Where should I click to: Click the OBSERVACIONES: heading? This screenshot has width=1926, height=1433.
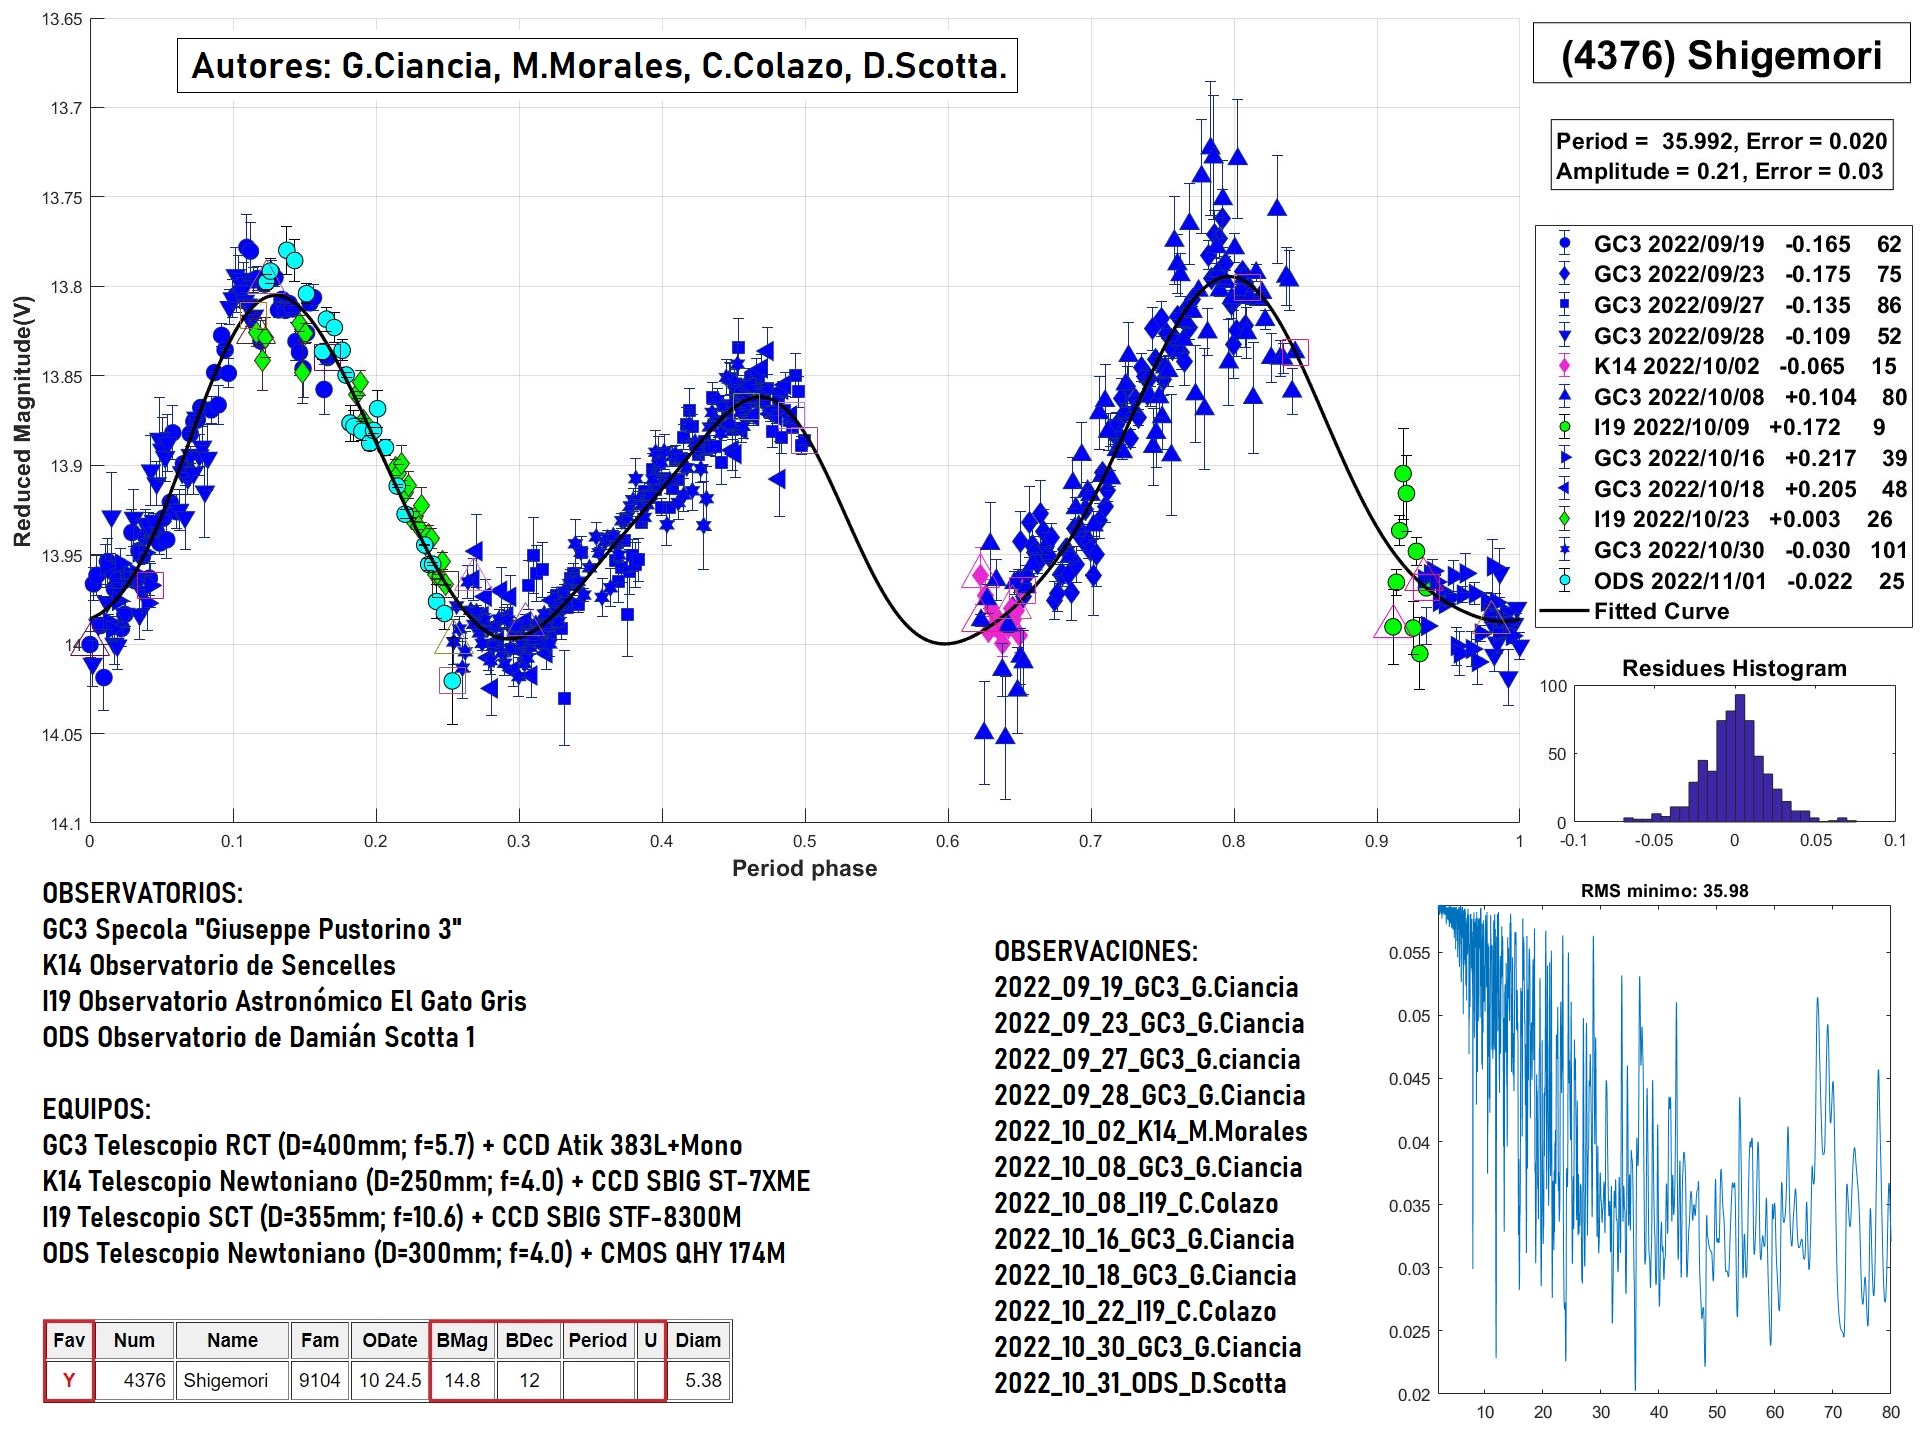pyautogui.click(x=1096, y=951)
